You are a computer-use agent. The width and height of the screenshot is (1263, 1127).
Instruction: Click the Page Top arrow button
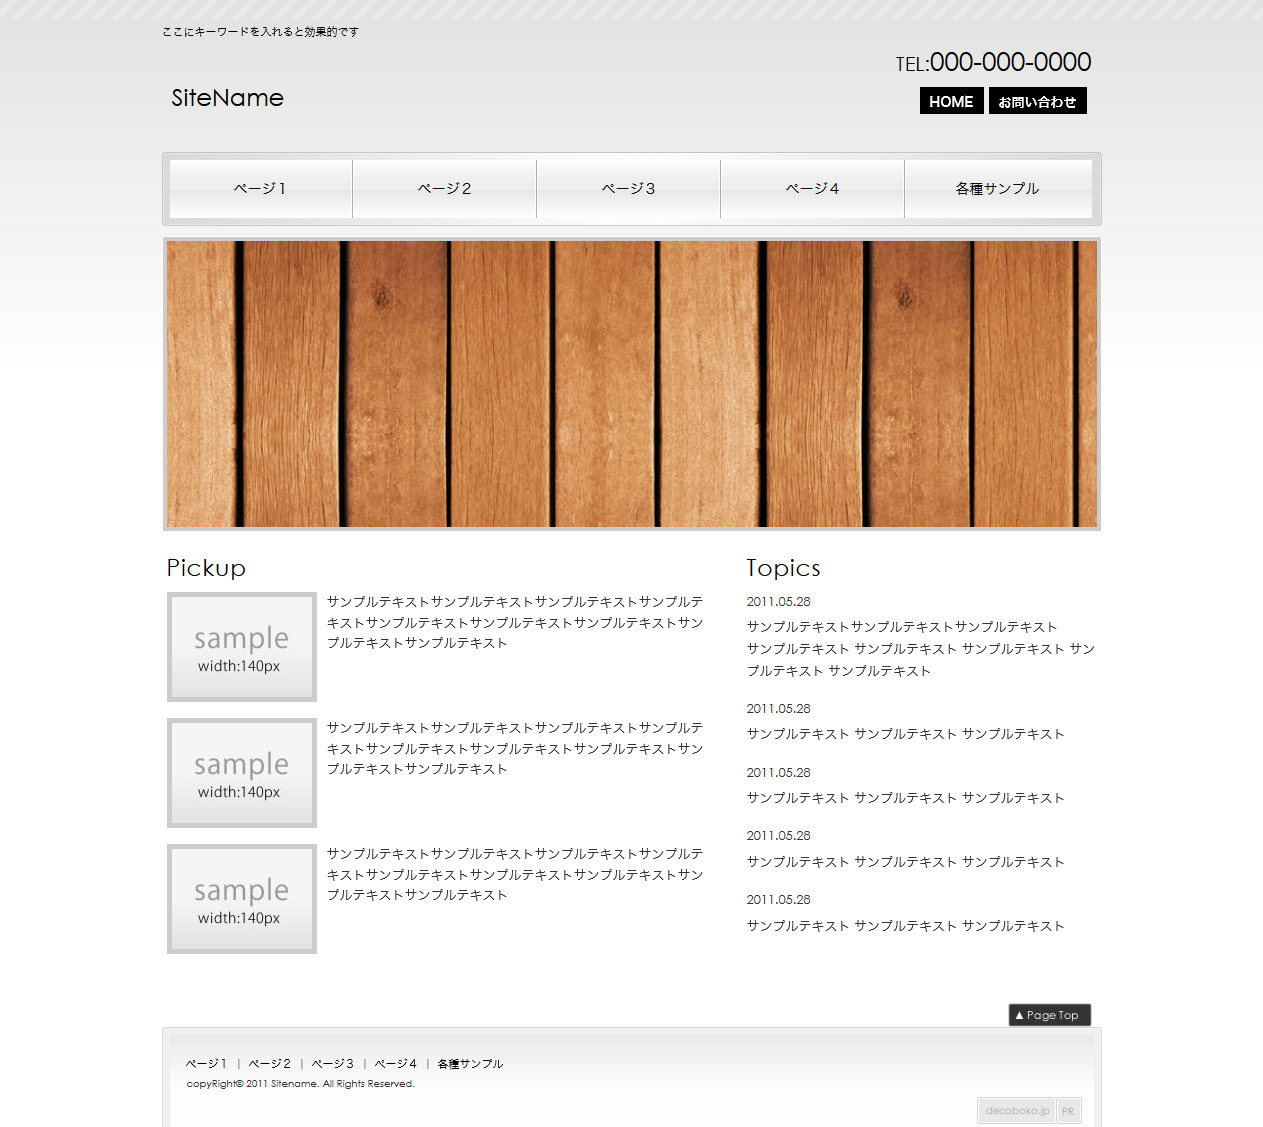click(1049, 1015)
